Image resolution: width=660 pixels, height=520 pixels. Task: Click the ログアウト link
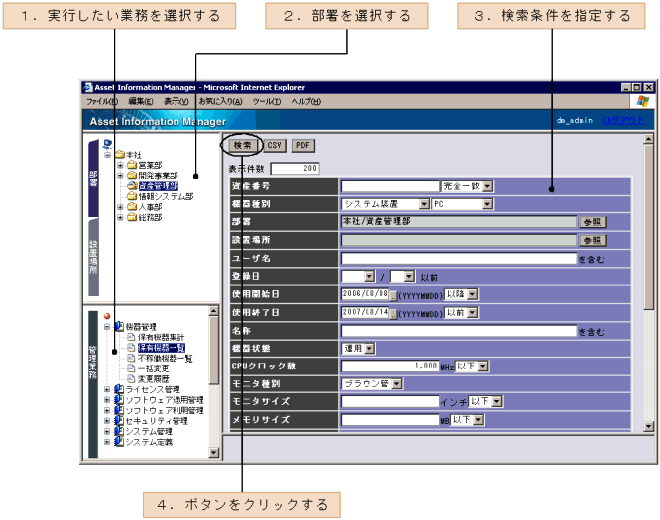[623, 120]
